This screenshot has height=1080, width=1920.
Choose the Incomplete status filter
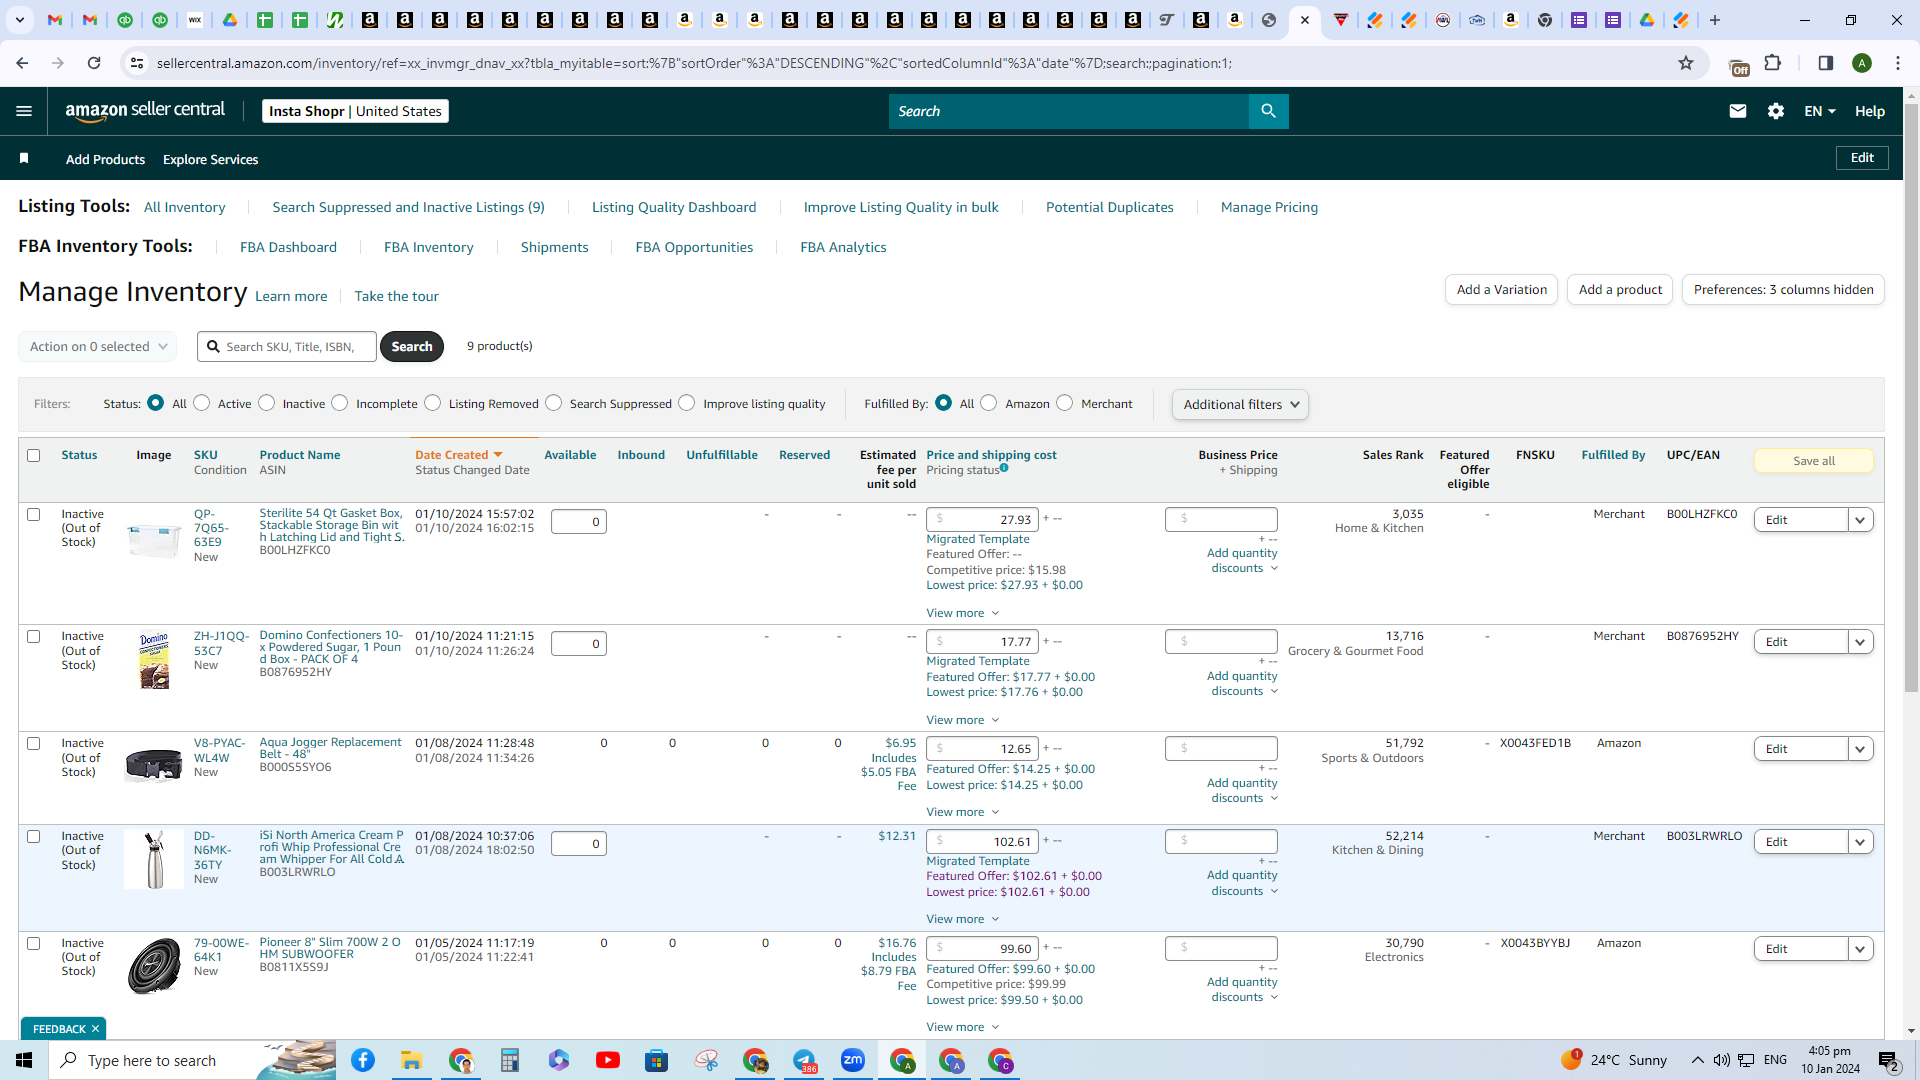coord(340,403)
